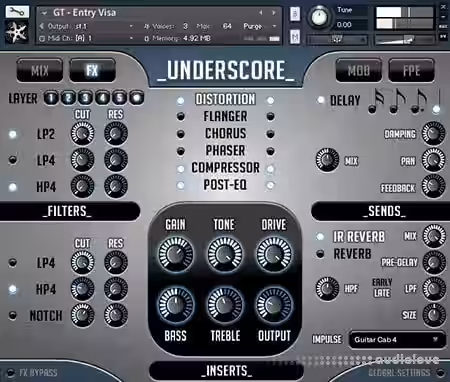Adjust the header volume slider
This screenshot has width=450, height=382.
click(x=405, y=40)
